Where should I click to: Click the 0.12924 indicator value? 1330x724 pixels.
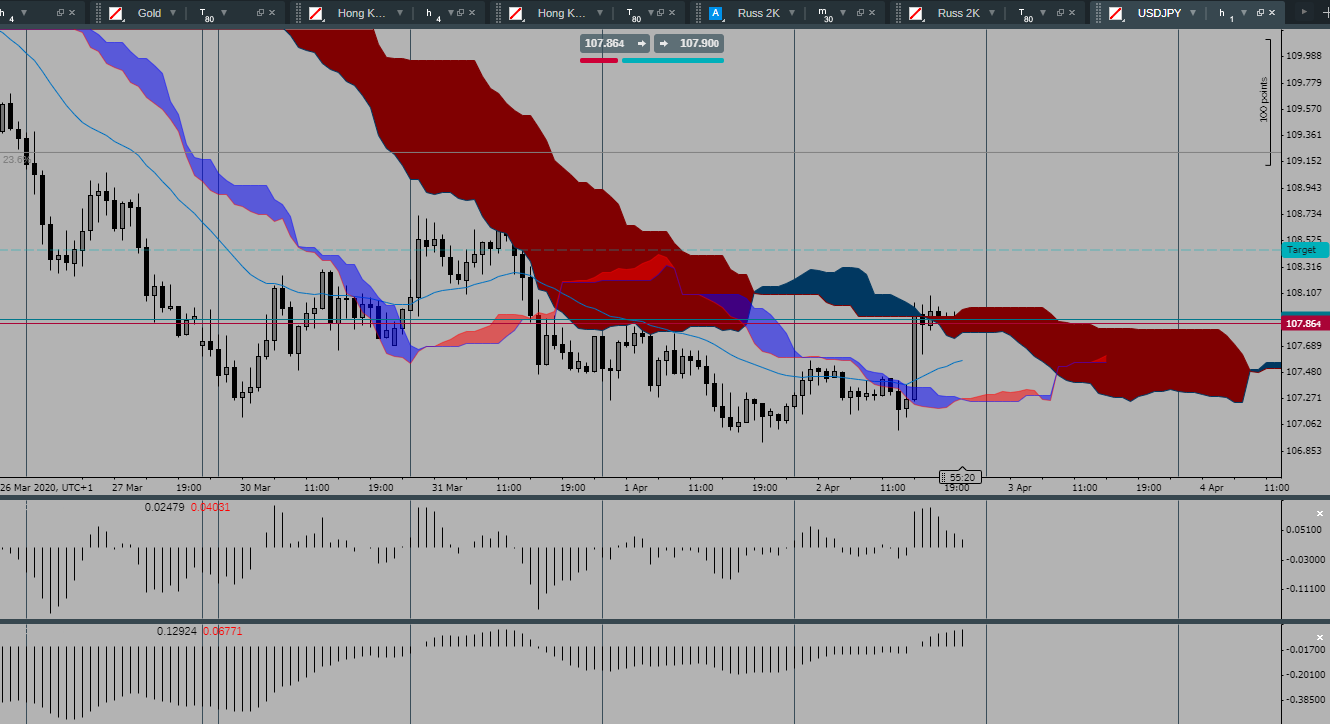tap(177, 631)
